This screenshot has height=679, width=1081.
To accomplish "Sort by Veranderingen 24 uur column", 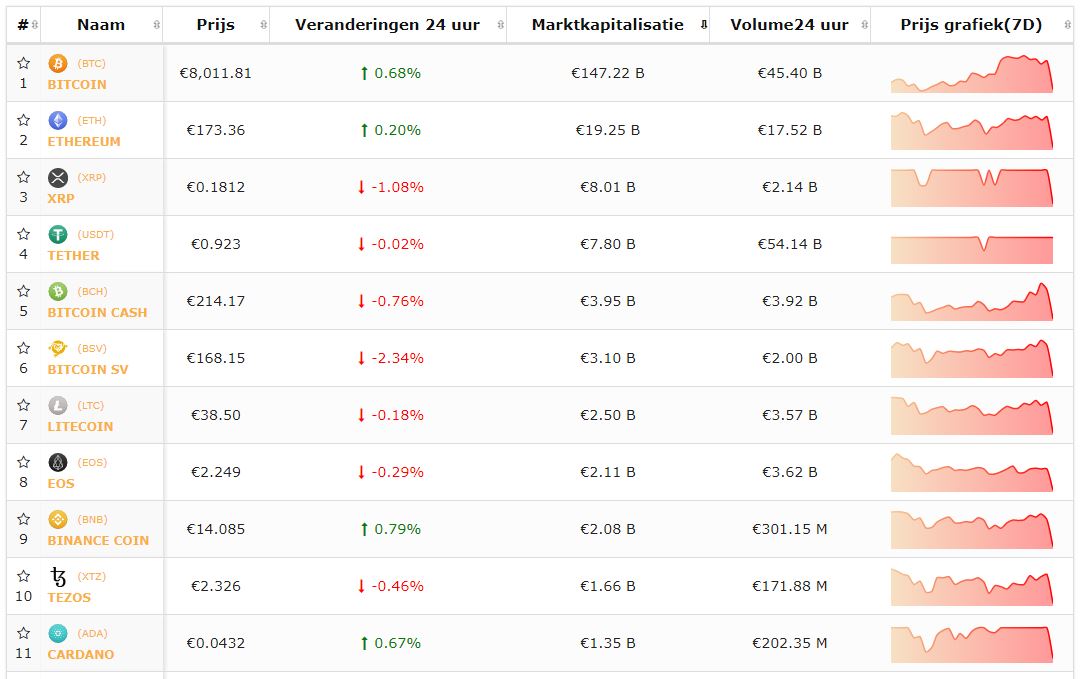I will click(x=387, y=25).
